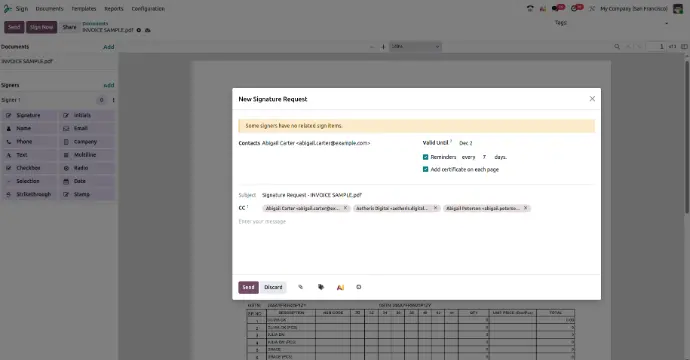Image resolution: width=690 pixels, height=360 pixels.
Task: Click the gear icon beside INVOICE SAMPLE.pdf
Action: (x=139, y=30)
